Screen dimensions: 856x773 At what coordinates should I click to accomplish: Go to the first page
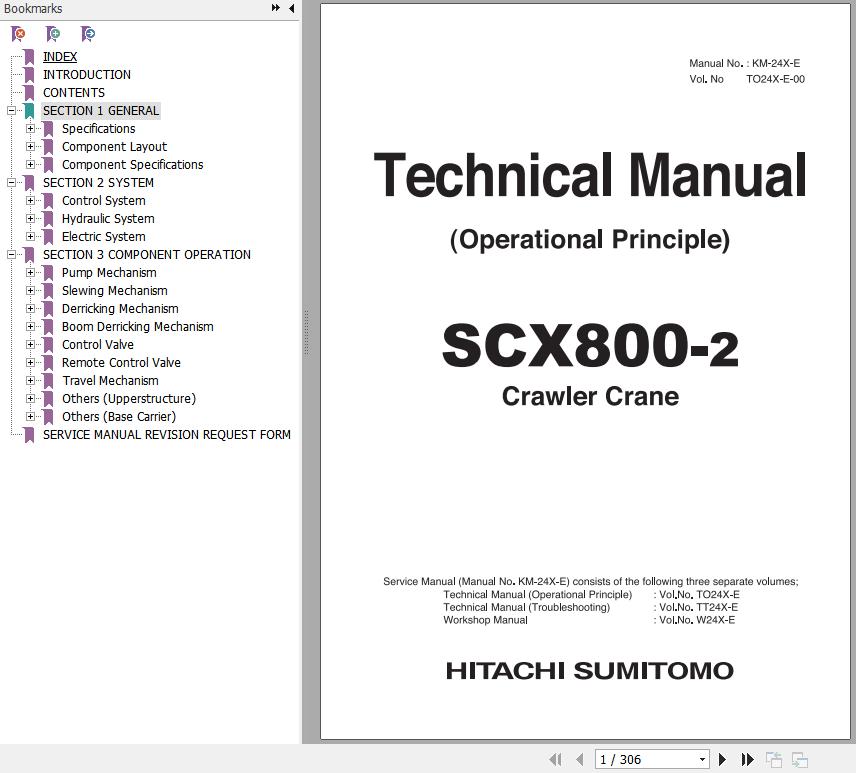tap(556, 759)
